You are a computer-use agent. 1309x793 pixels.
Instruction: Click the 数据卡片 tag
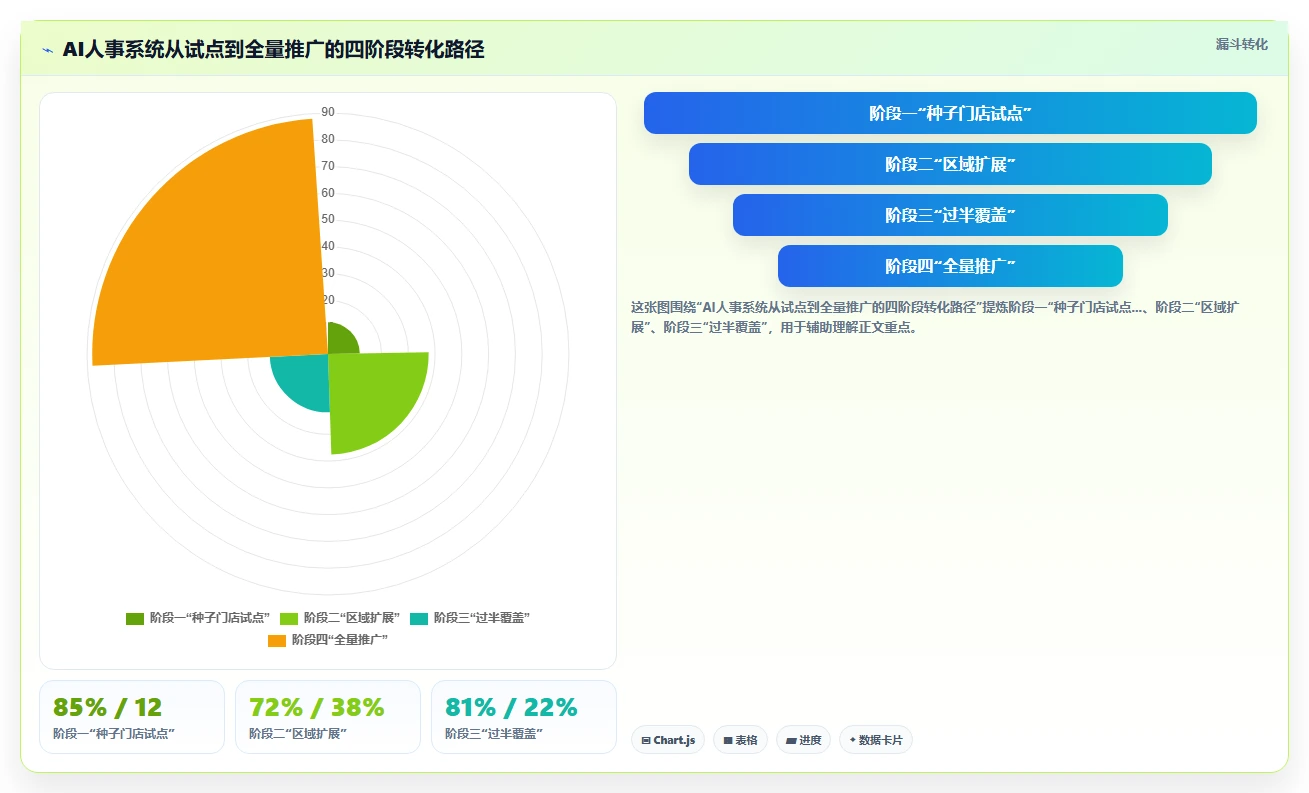pyautogui.click(x=876, y=740)
